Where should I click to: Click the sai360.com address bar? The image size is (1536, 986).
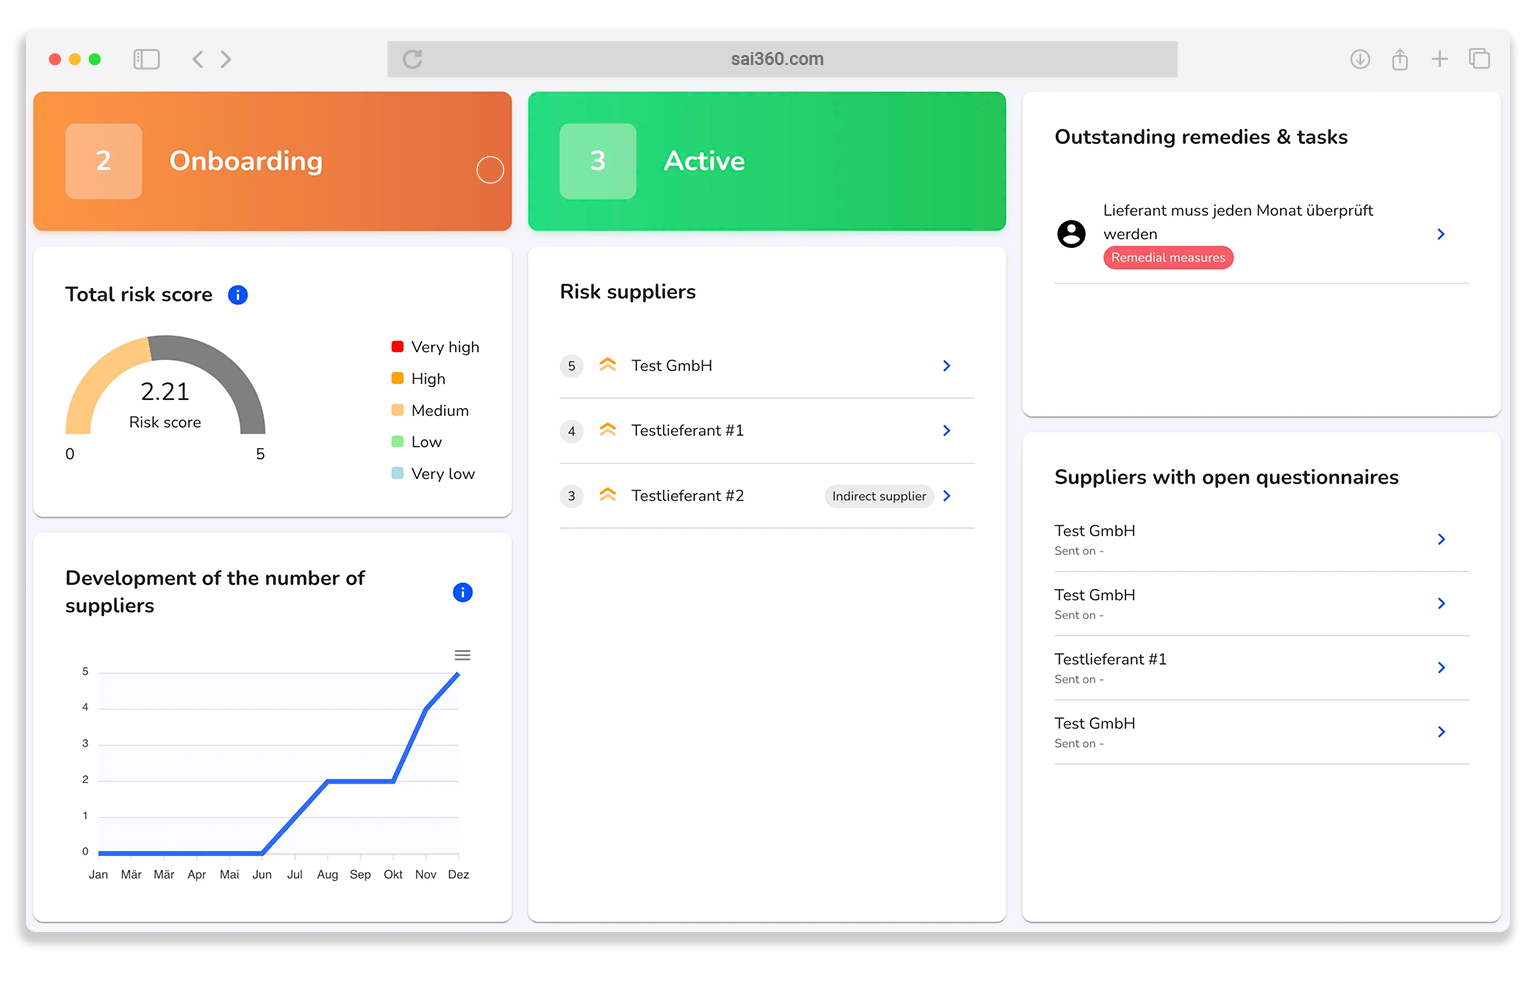tap(777, 60)
